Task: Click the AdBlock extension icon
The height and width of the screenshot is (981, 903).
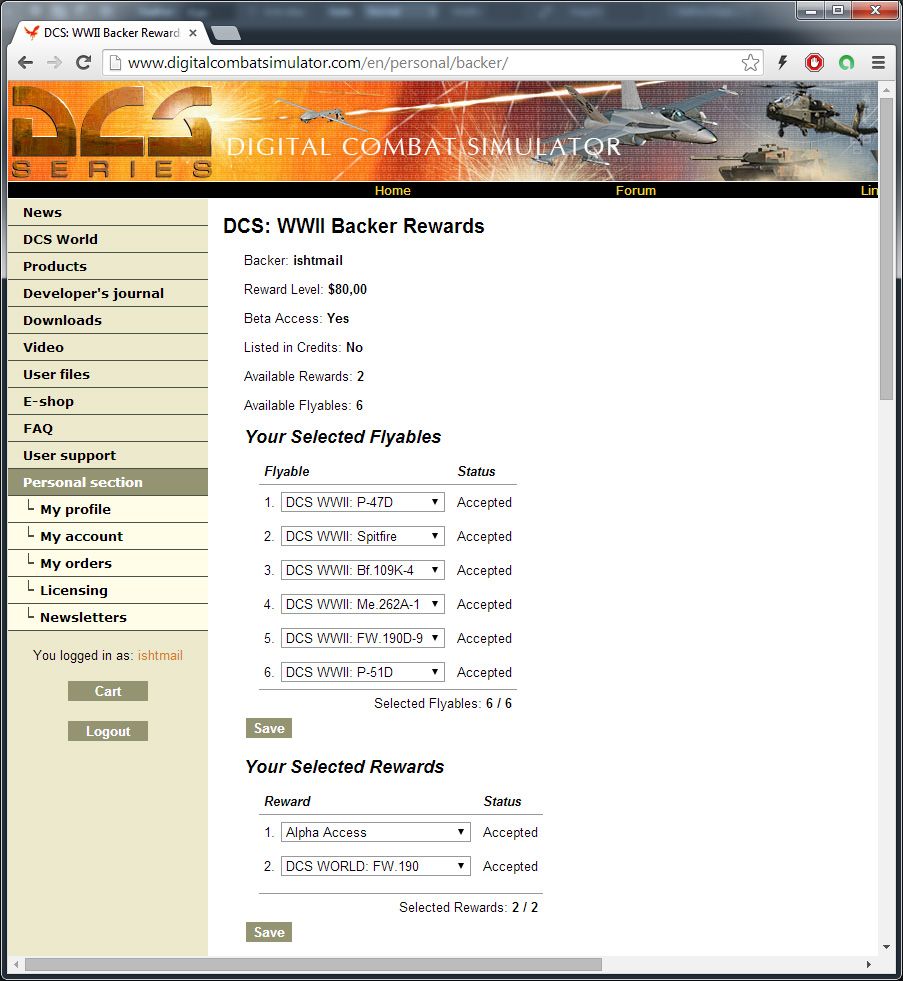Action: [x=814, y=62]
